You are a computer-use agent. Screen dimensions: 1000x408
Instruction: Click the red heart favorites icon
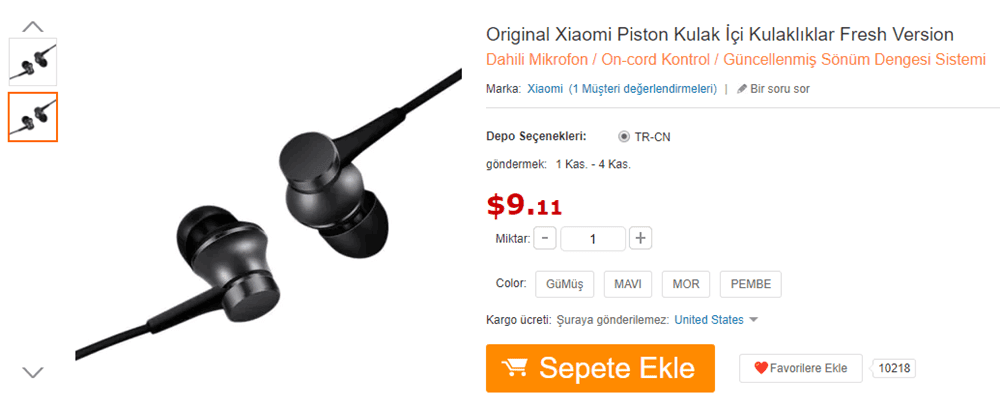761,368
